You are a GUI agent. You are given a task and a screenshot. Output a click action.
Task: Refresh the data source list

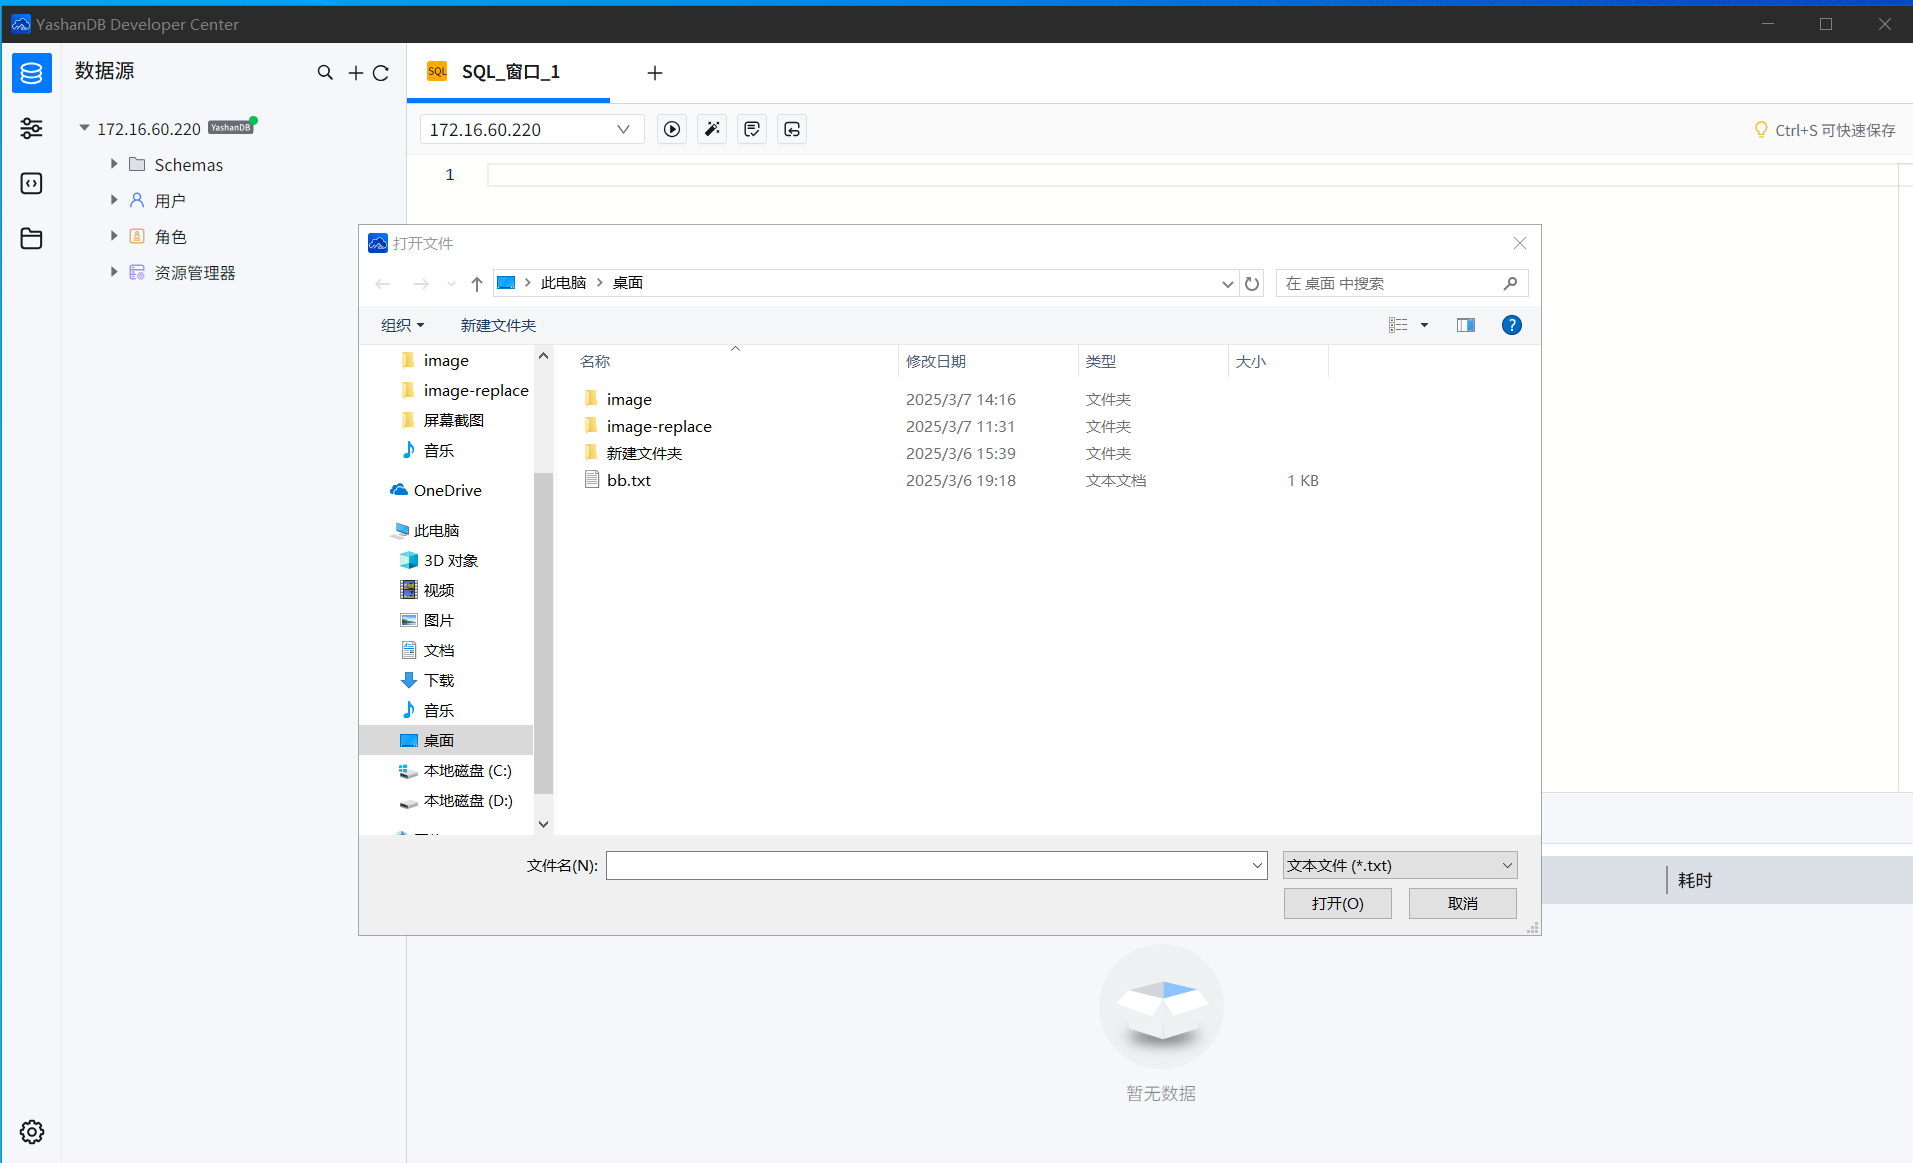pyautogui.click(x=381, y=73)
